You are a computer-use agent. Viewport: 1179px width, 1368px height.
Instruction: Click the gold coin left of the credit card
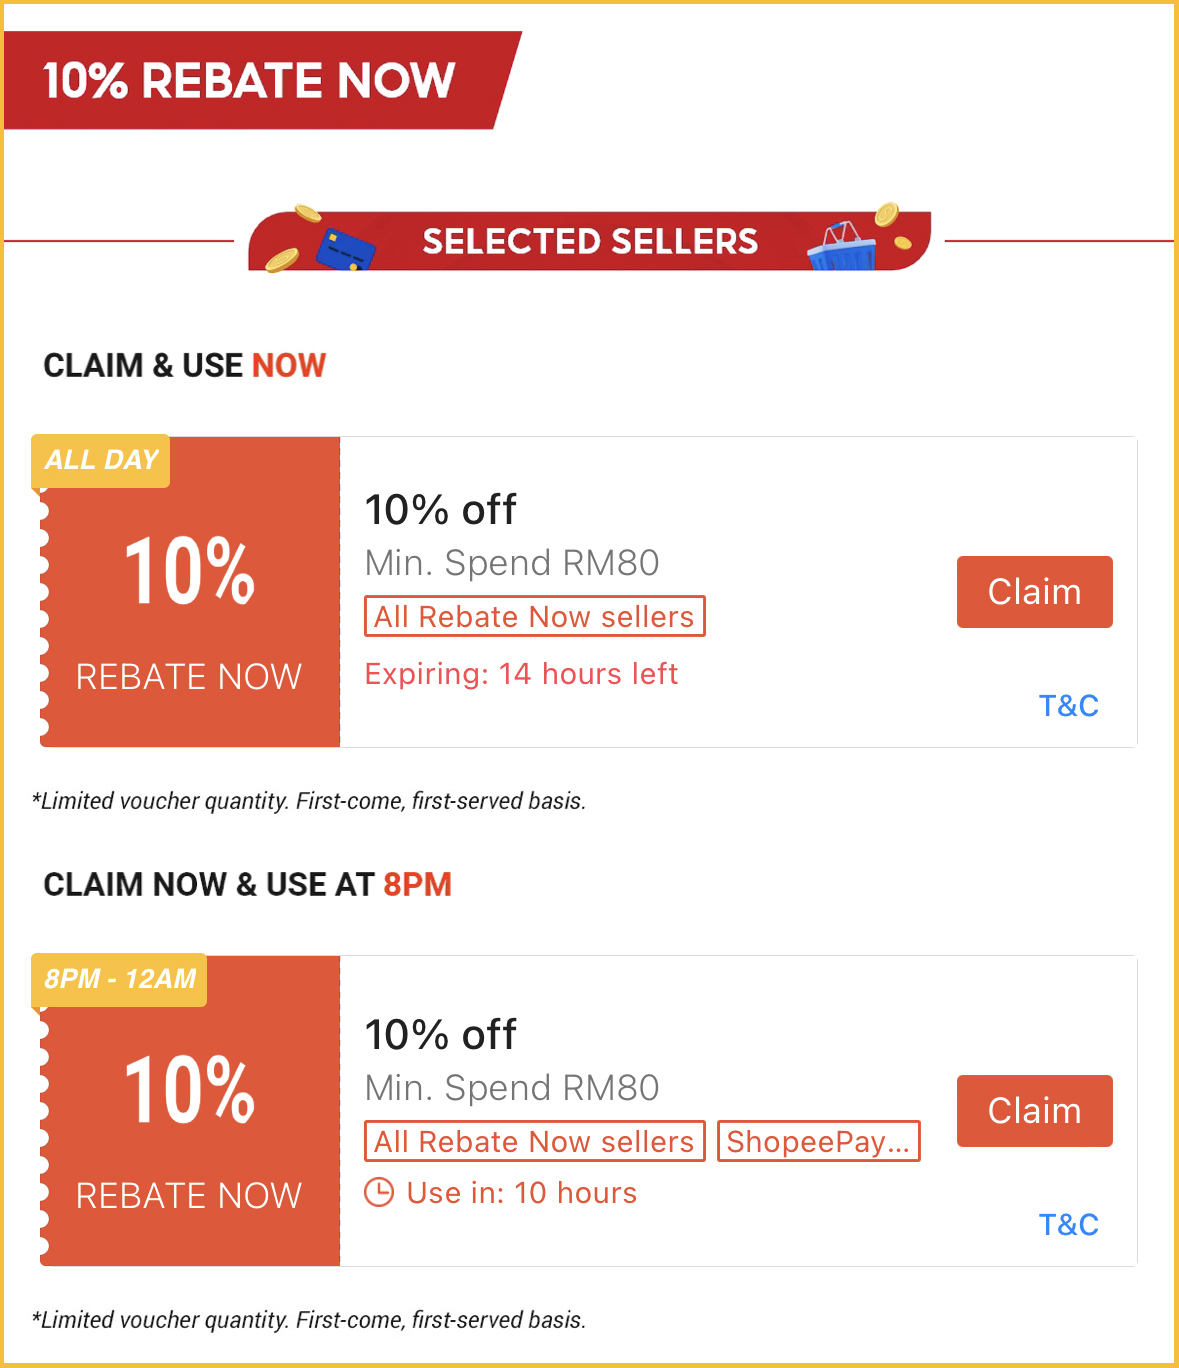[282, 260]
